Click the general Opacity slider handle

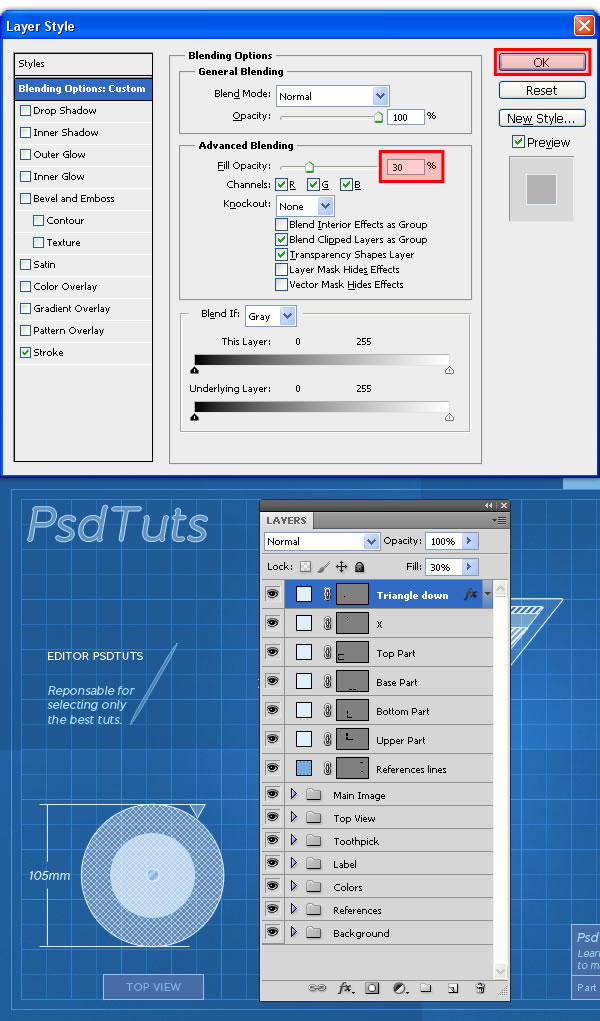379,117
